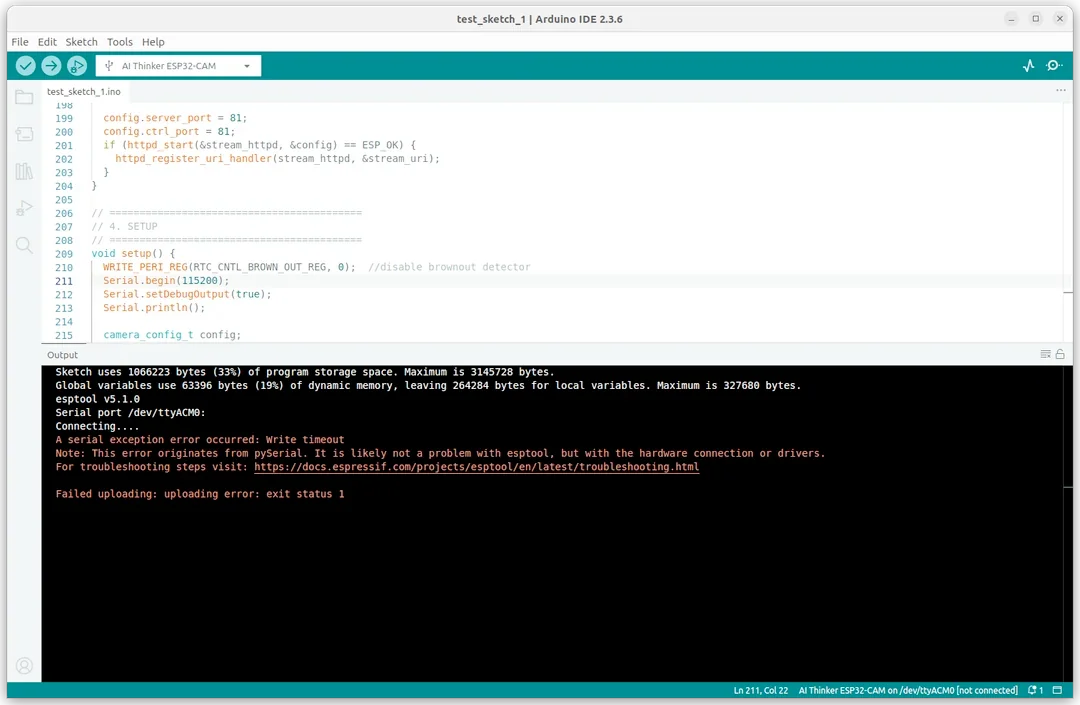Click the 'Connecting....' output line
Screen dimensions: 1080x705
(x=97, y=426)
